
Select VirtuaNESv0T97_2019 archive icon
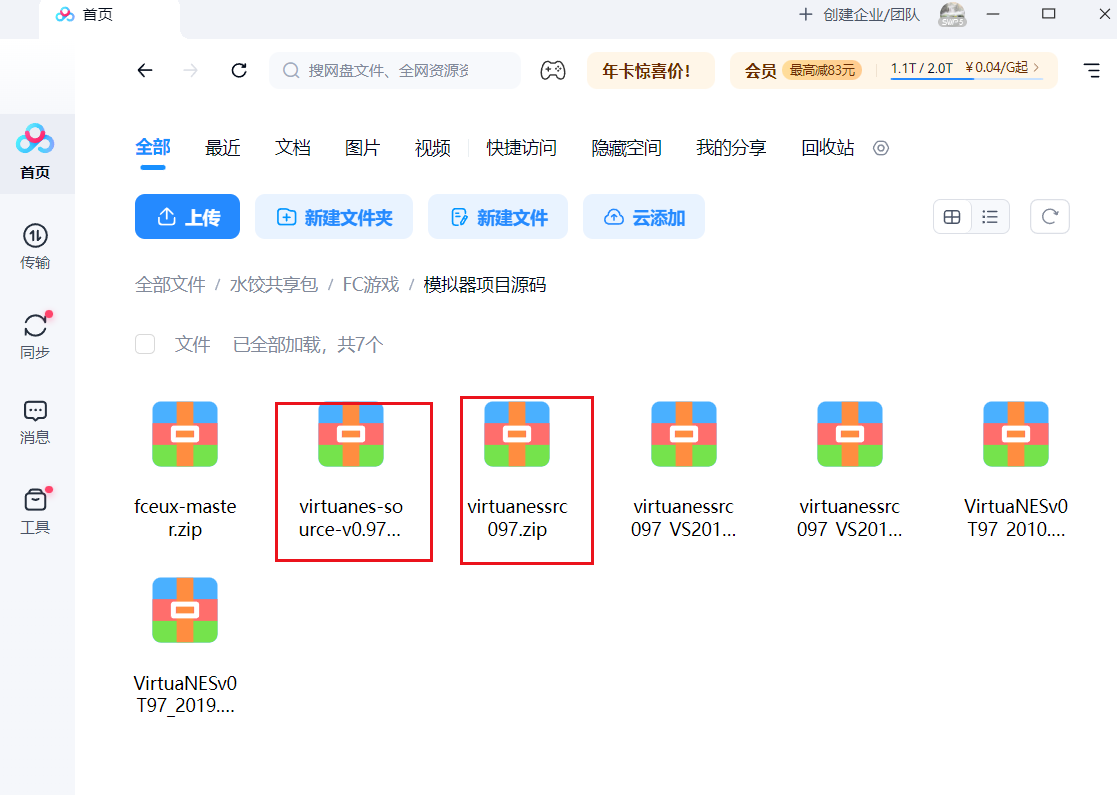(185, 610)
